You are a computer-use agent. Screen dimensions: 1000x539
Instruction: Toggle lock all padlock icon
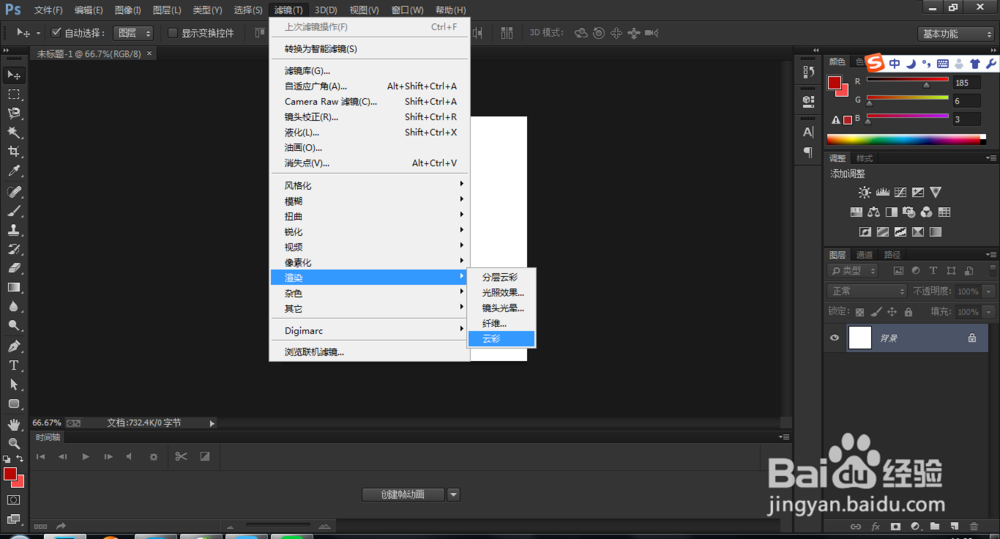(908, 312)
